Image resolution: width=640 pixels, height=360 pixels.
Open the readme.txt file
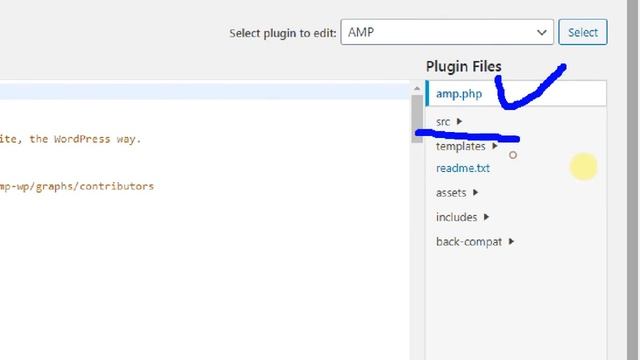coord(463,168)
